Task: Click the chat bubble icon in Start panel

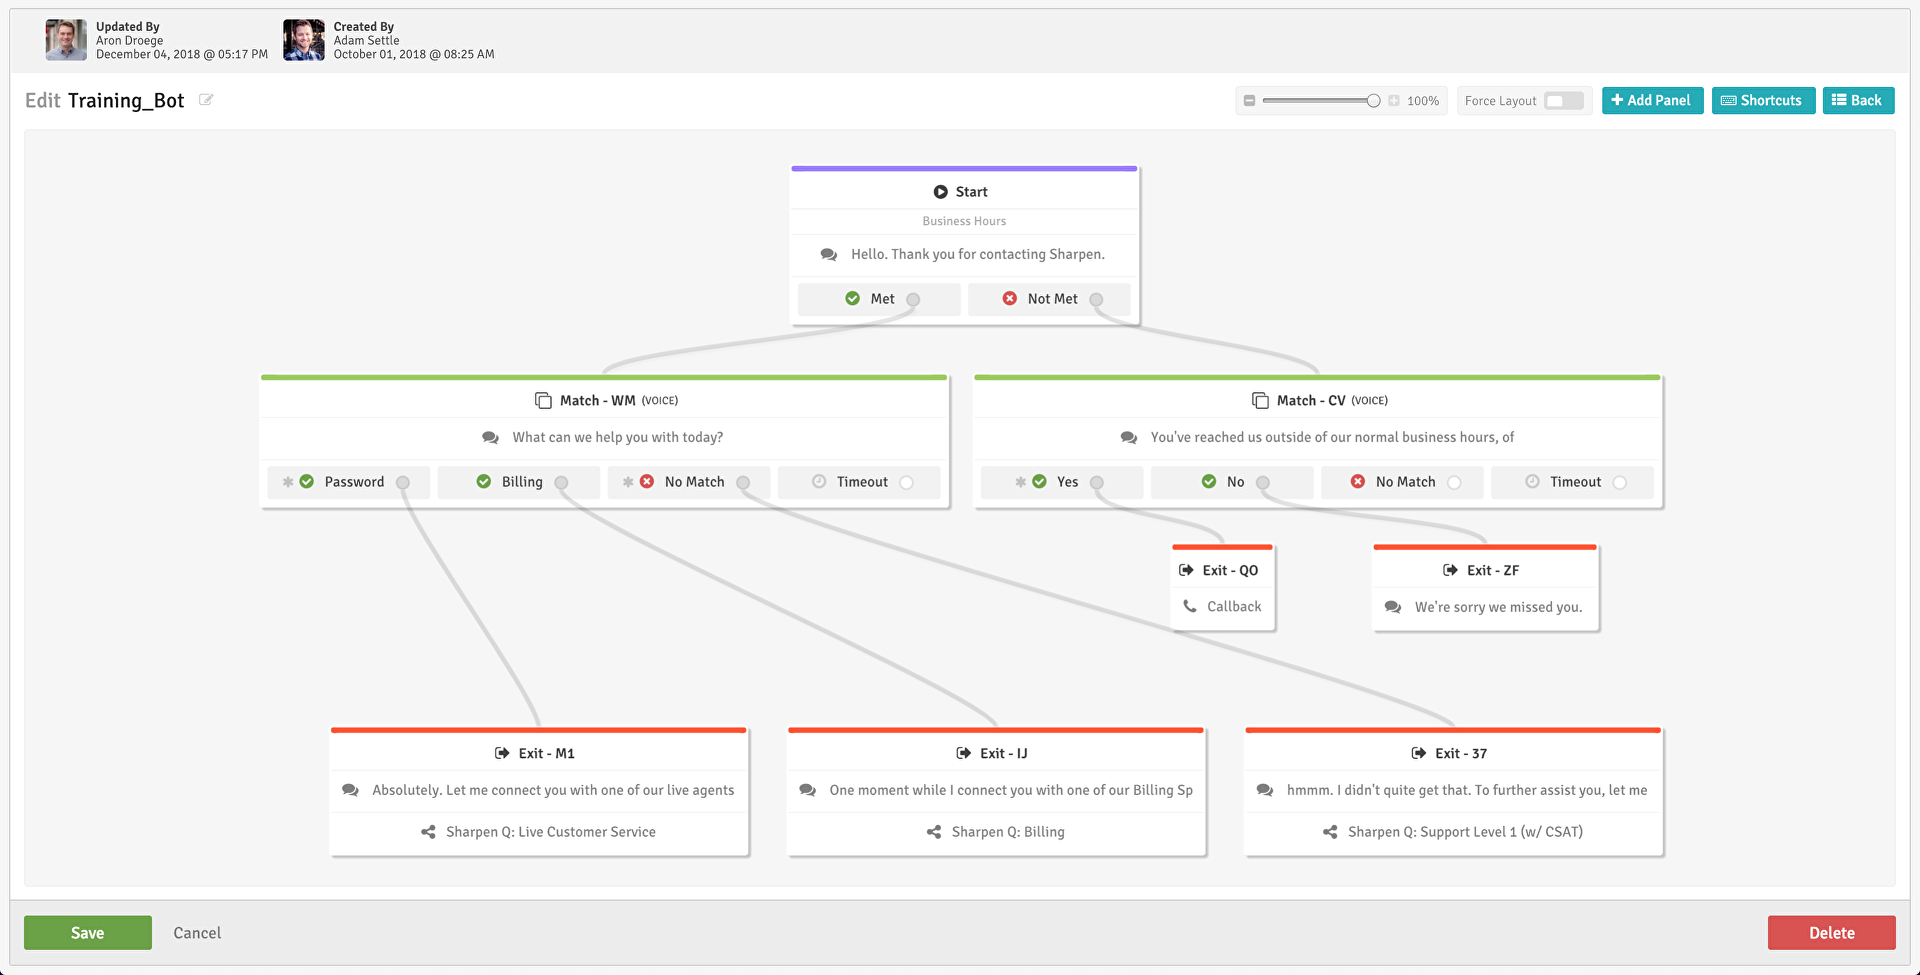Action: (829, 255)
